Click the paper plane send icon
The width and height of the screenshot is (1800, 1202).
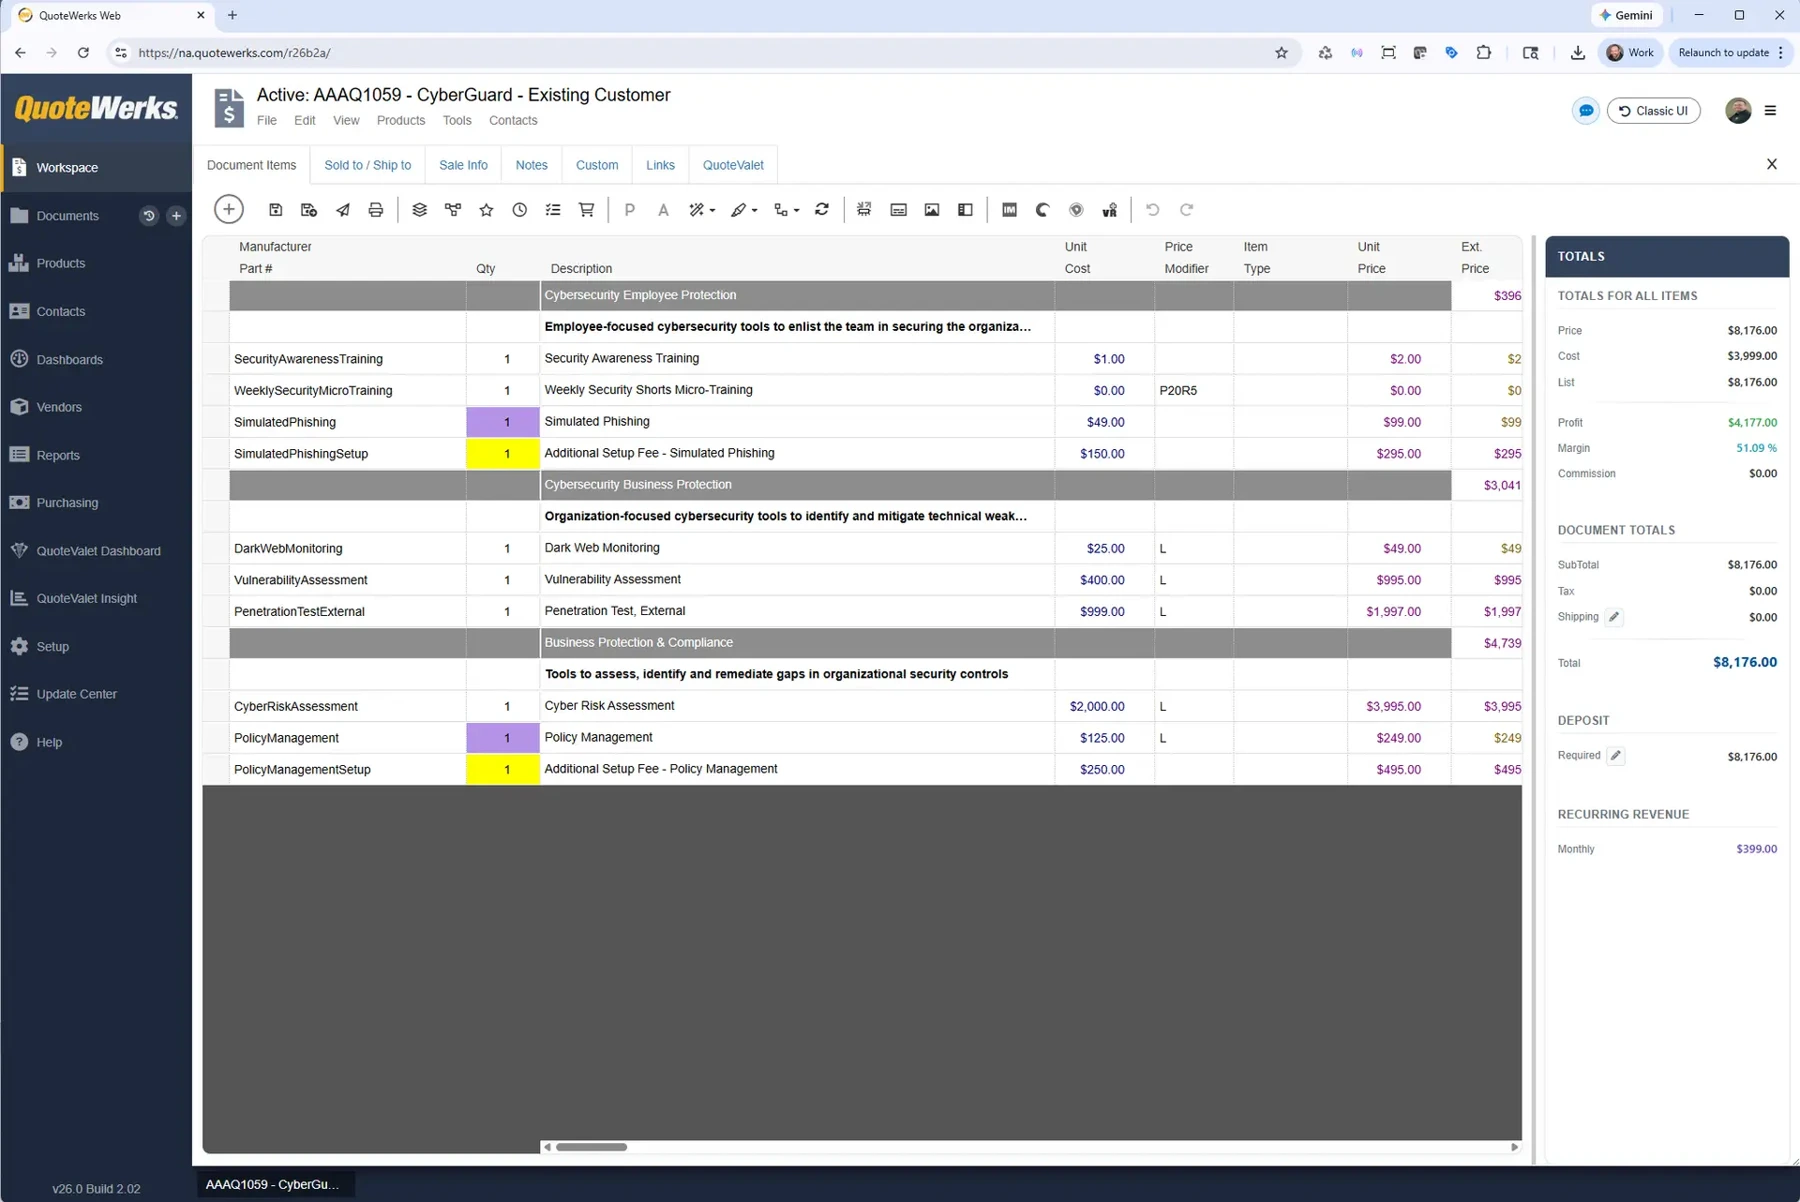[x=343, y=210]
